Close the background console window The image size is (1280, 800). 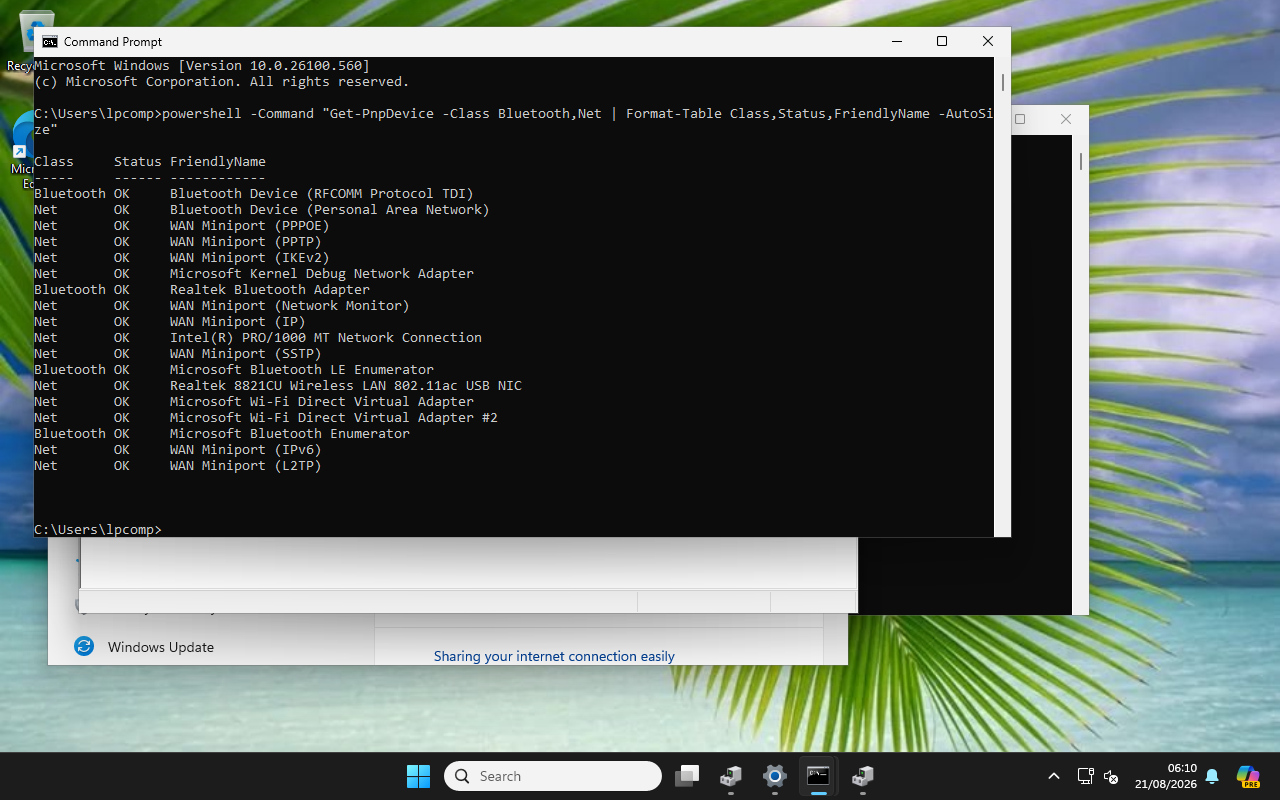tap(1065, 119)
